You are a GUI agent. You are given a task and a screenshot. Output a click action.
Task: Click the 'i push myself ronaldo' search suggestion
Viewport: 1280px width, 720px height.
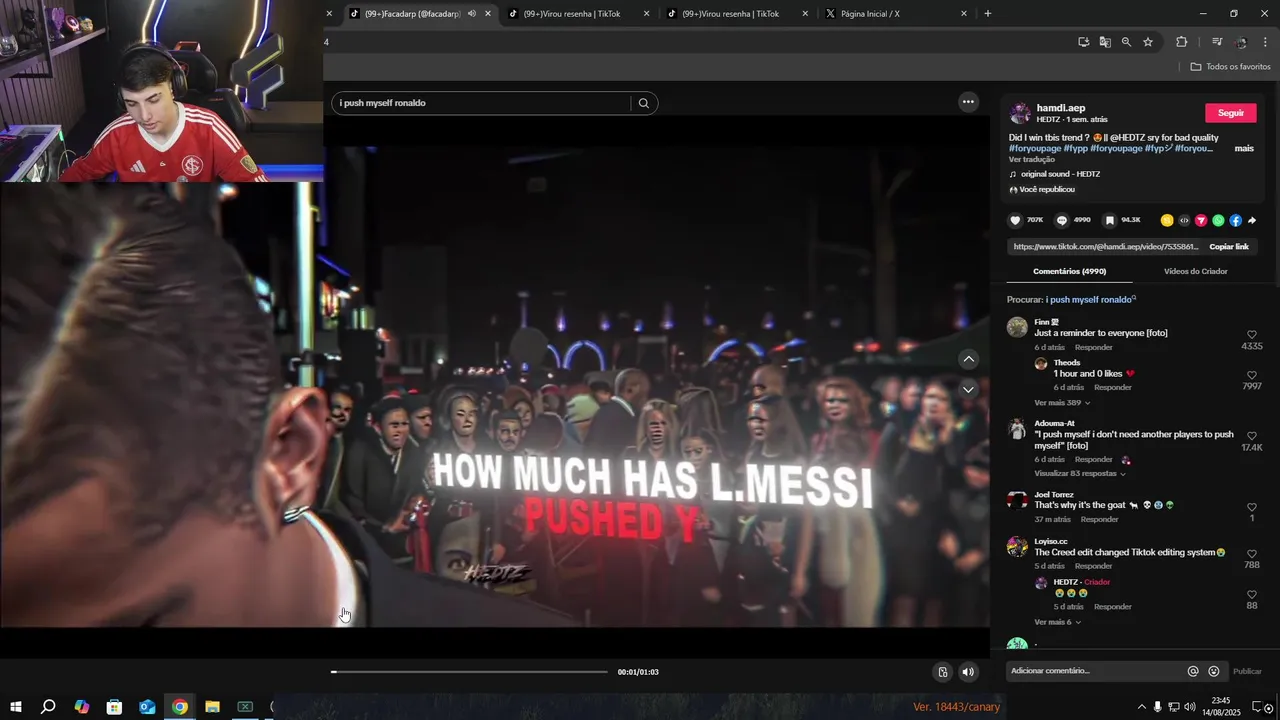(x=1089, y=299)
